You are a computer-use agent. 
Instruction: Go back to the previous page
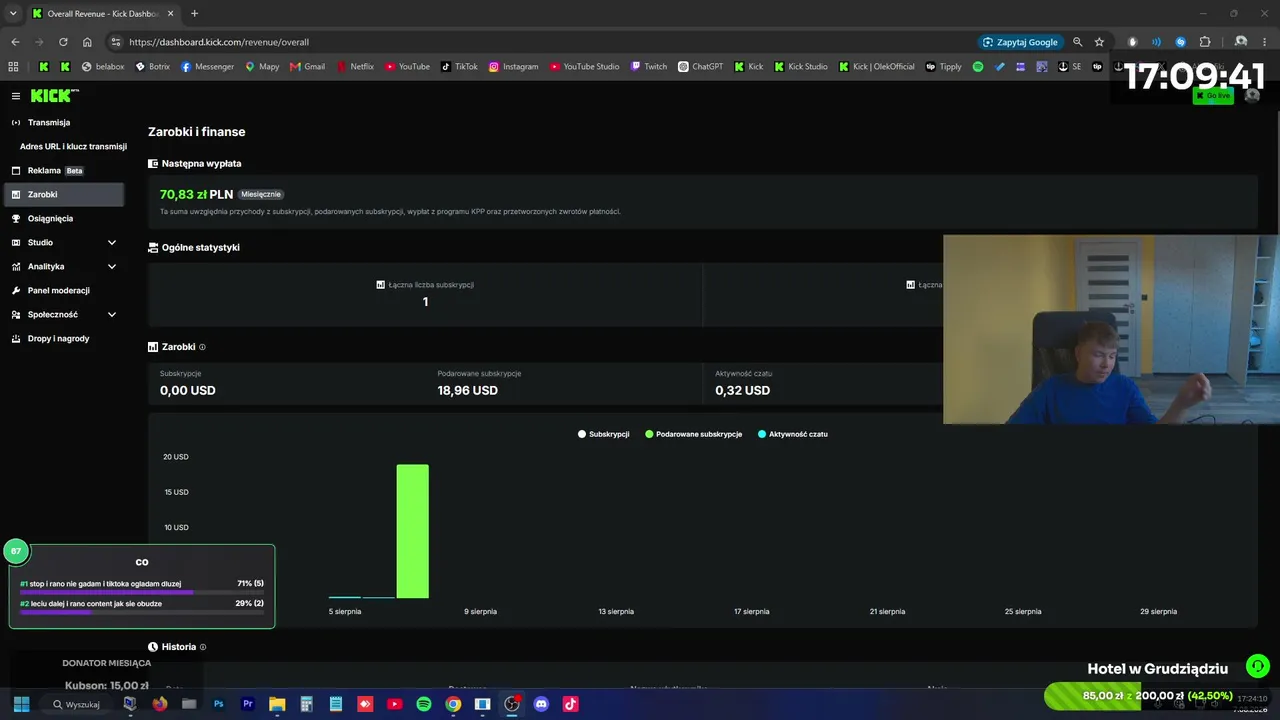point(15,42)
